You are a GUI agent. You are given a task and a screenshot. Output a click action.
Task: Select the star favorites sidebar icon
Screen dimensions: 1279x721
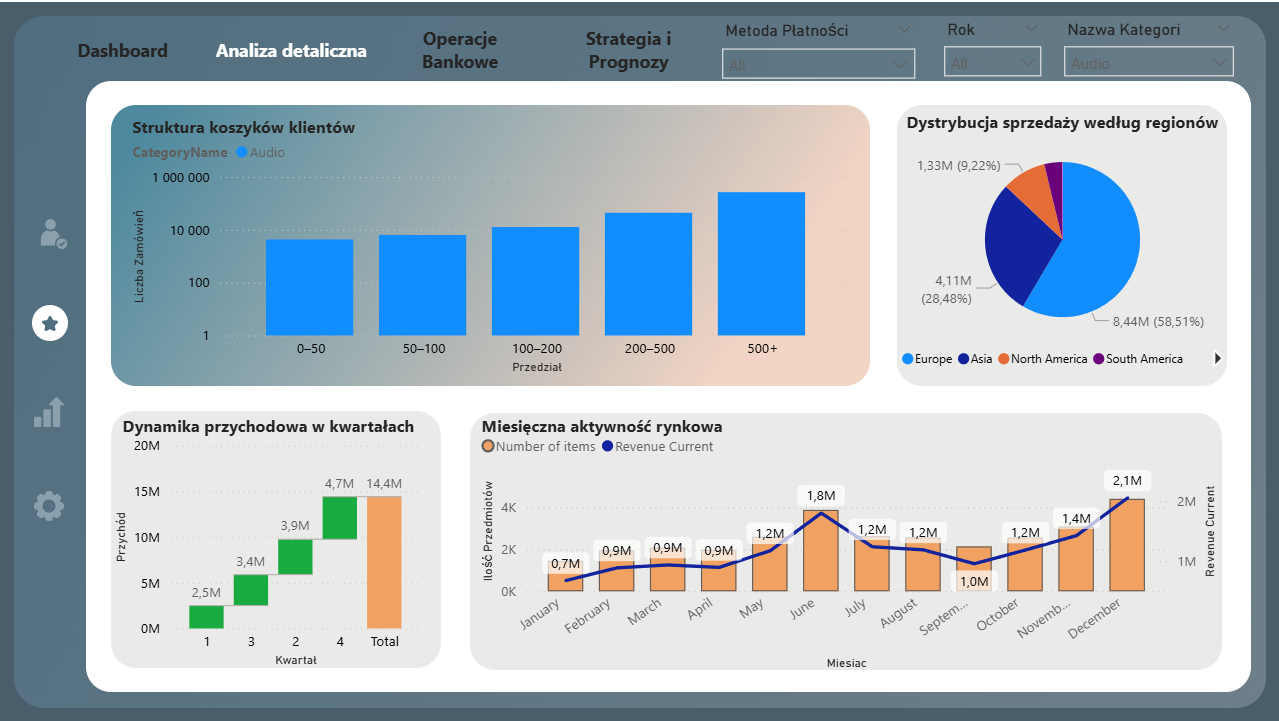click(50, 323)
